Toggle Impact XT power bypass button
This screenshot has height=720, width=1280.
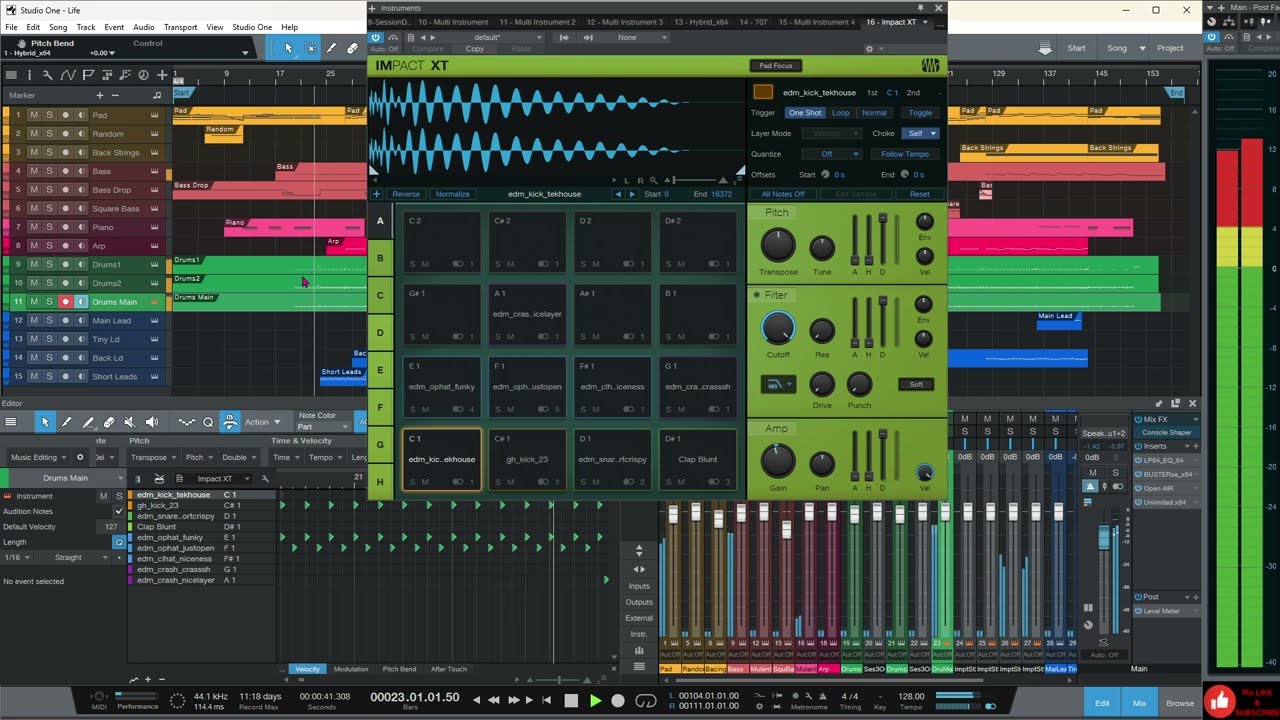(x=376, y=37)
